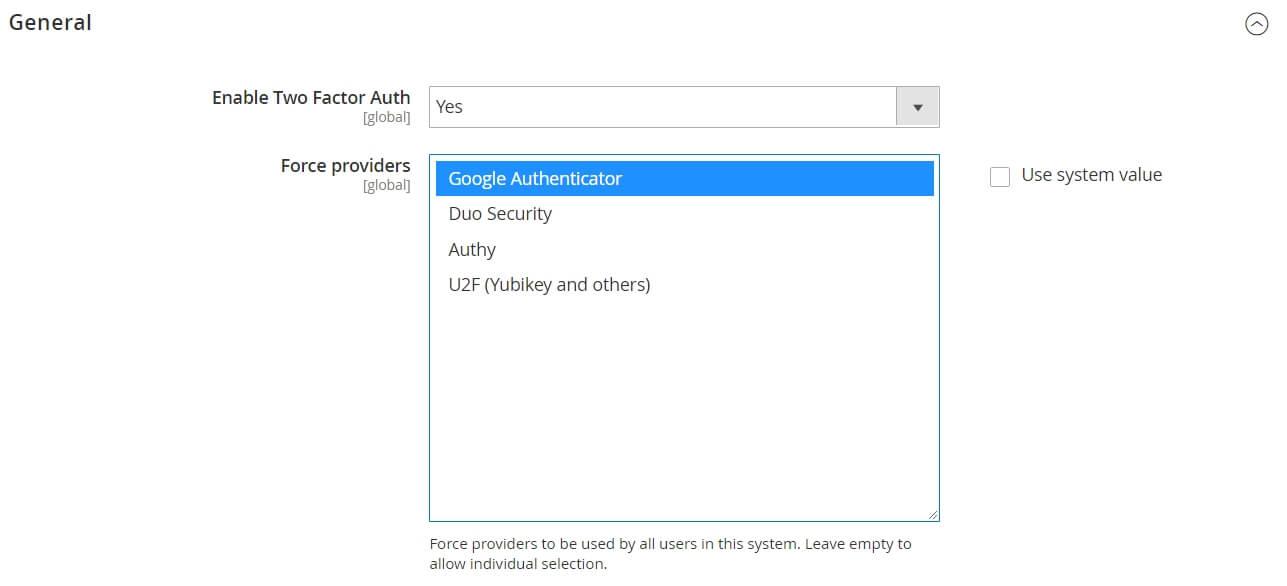Click the Force providers field label

(345, 165)
